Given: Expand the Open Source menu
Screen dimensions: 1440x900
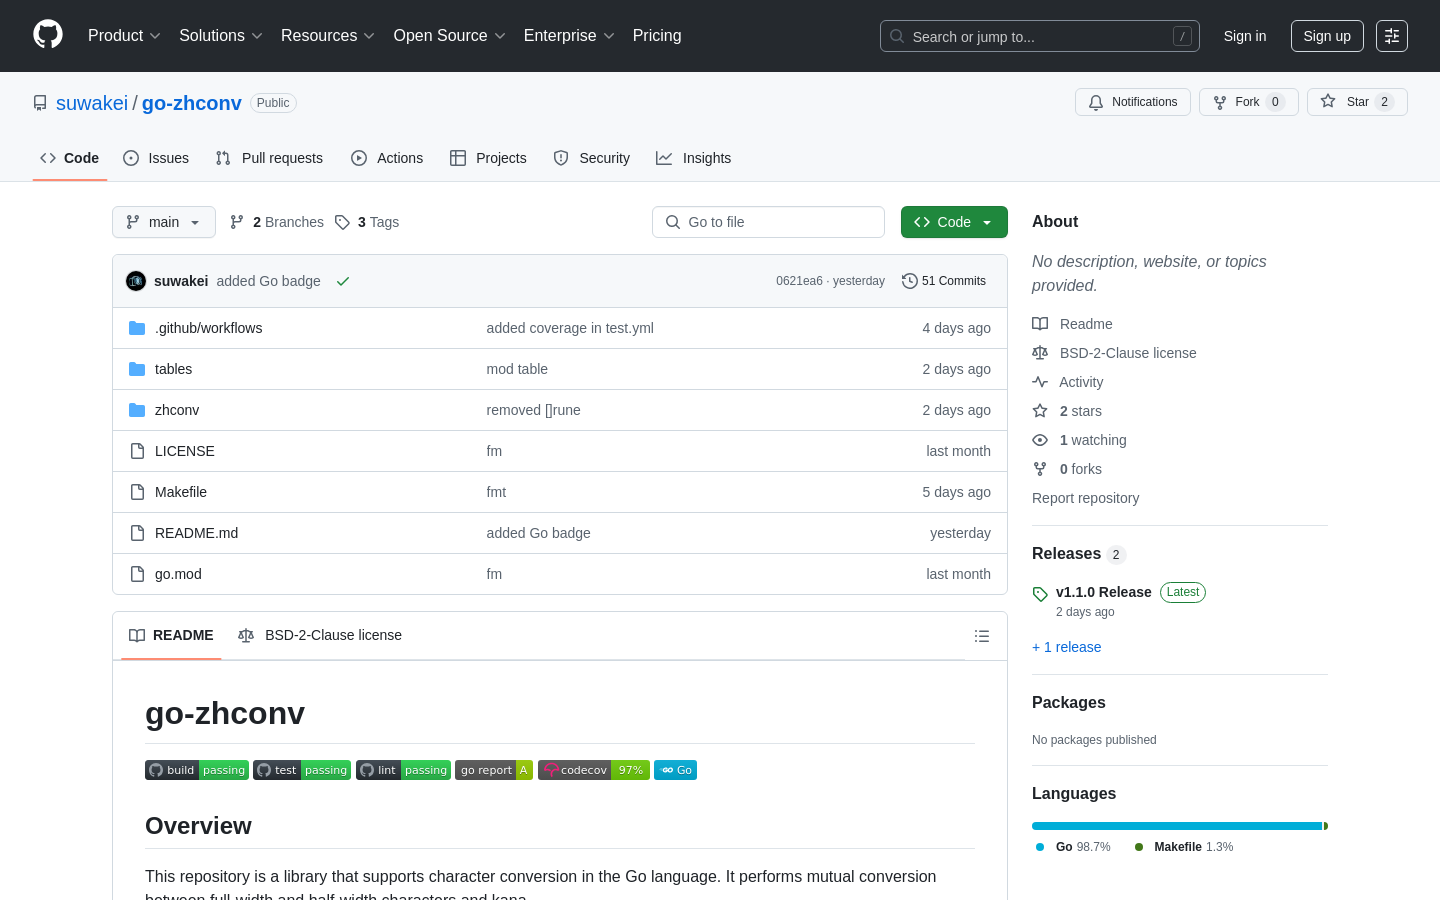Looking at the screenshot, I should [x=450, y=36].
